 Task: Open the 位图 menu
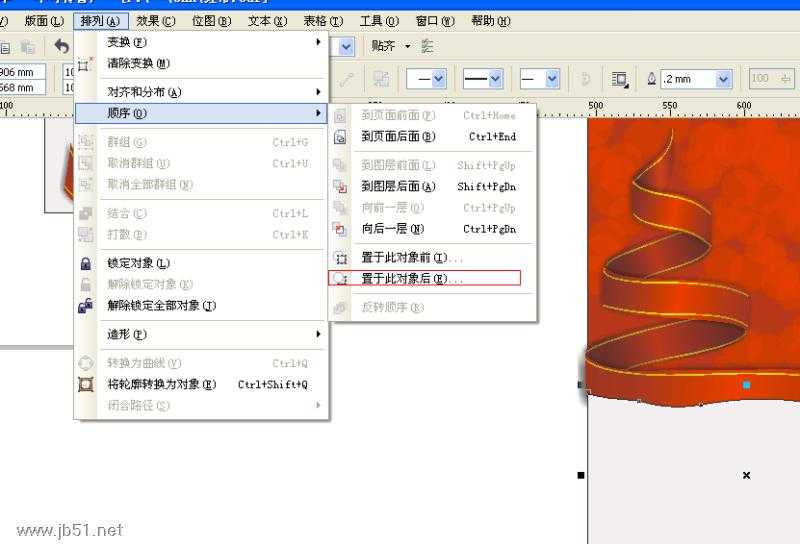click(x=212, y=21)
